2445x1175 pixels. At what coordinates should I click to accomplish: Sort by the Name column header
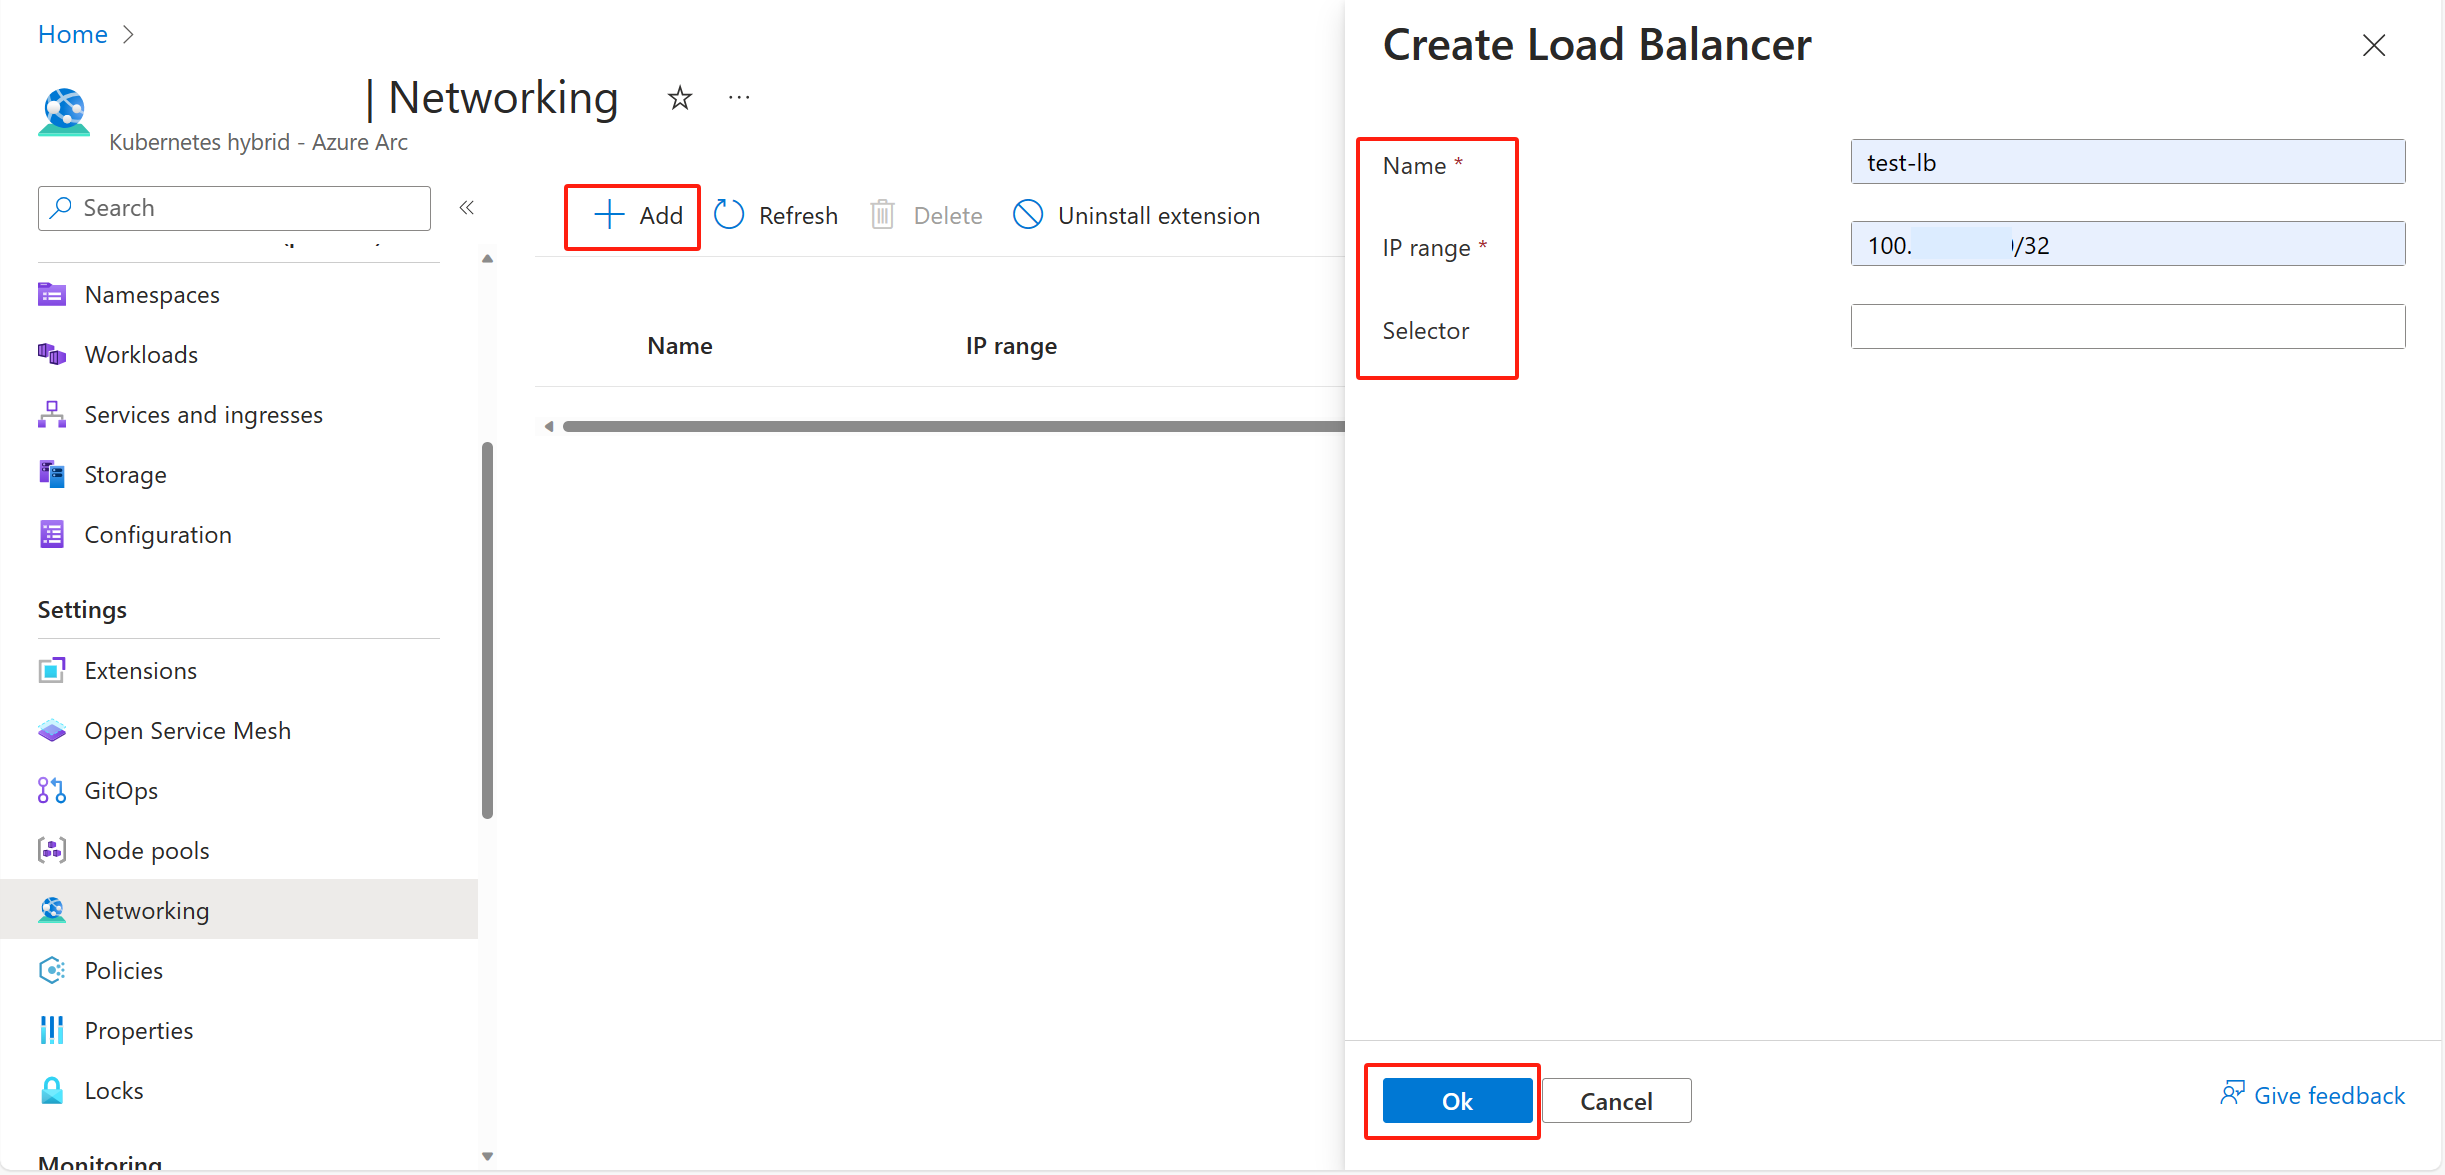(x=680, y=346)
